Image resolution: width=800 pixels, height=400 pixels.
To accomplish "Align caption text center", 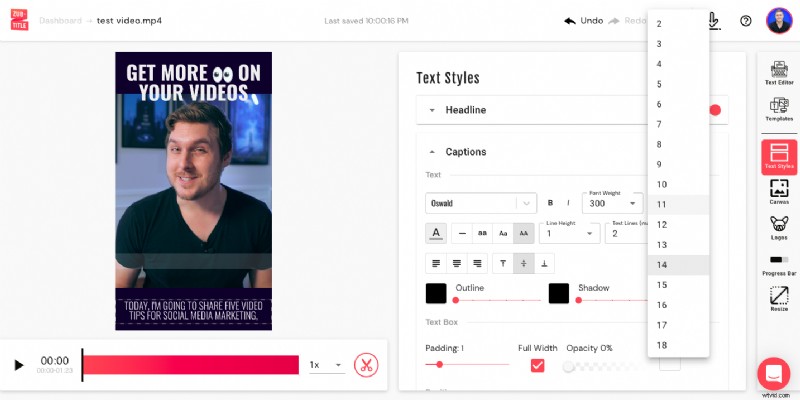I will [x=457, y=263].
